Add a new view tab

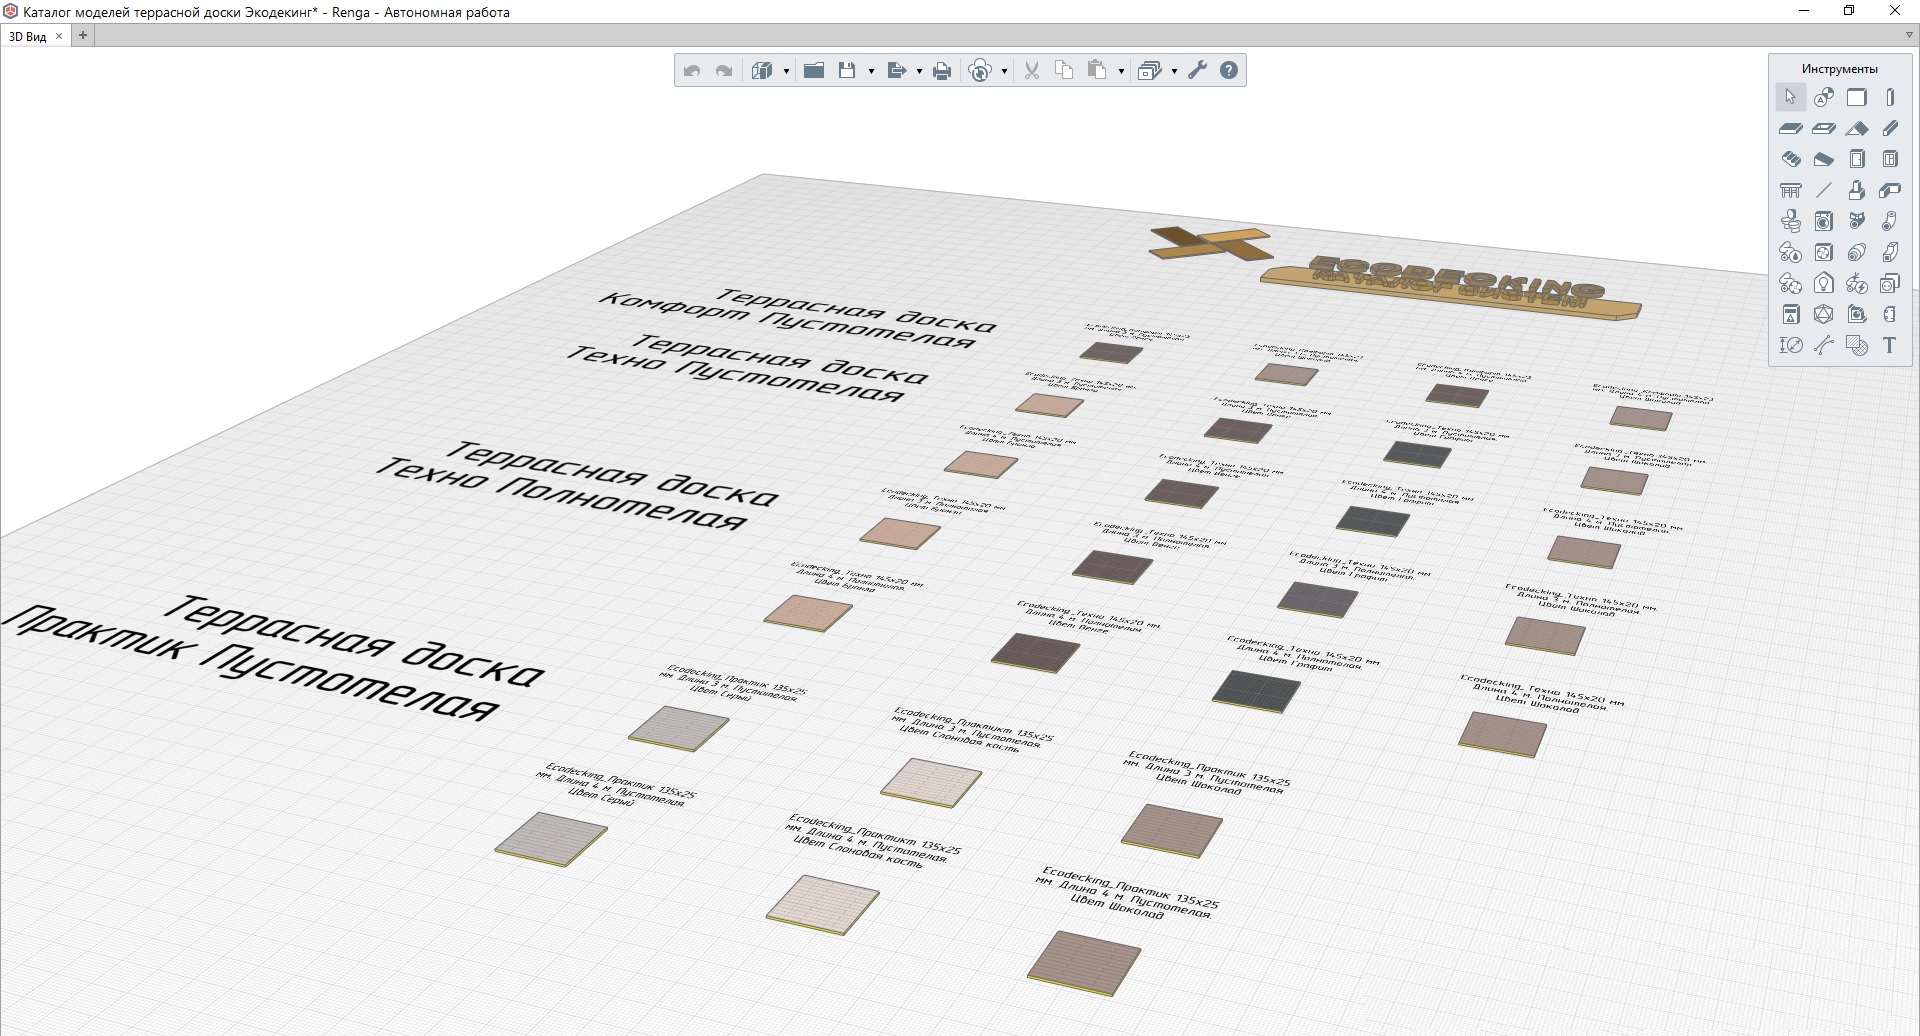(x=83, y=36)
